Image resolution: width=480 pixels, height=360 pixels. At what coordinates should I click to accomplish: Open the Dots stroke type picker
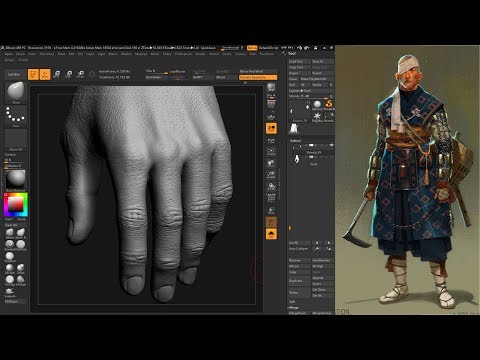tap(16, 117)
